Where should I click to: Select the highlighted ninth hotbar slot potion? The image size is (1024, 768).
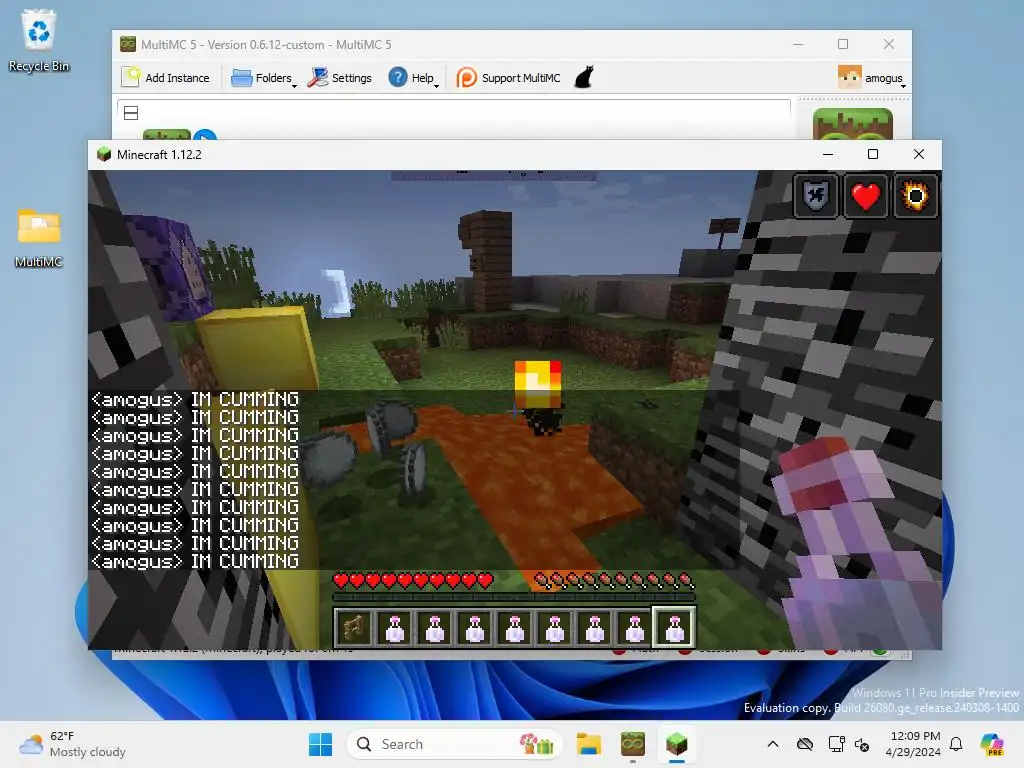(x=675, y=628)
